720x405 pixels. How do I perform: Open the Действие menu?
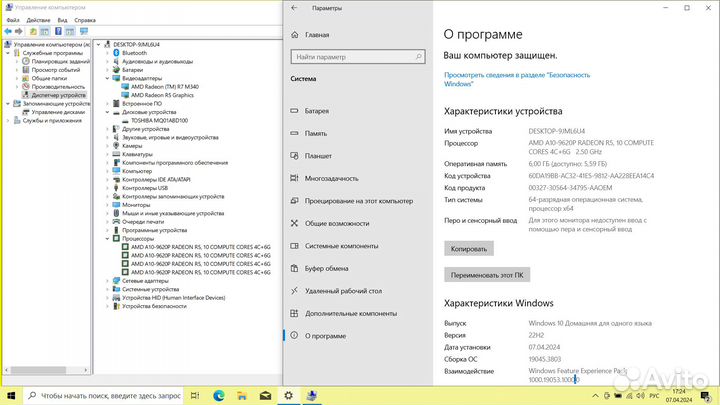click(x=38, y=20)
